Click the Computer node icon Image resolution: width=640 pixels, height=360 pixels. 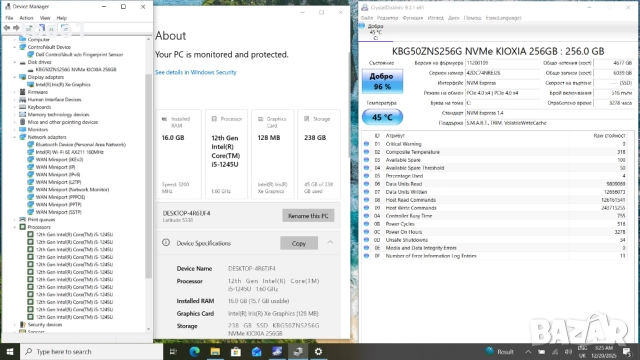pyautogui.click(x=22, y=40)
